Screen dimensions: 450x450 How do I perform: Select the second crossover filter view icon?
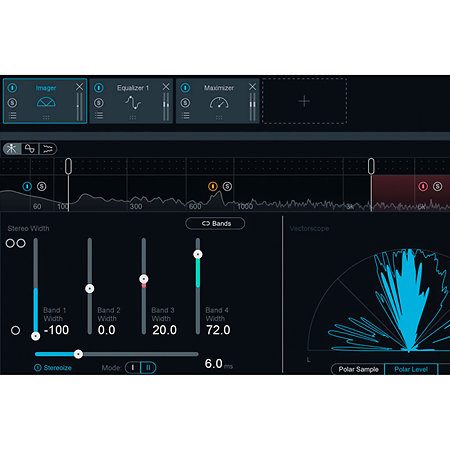(30, 148)
